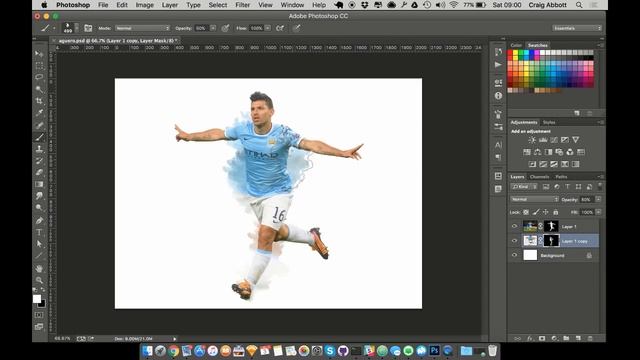The height and width of the screenshot is (360, 640).
Task: Open brush Opacity slider arrow
Action: [x=213, y=28]
